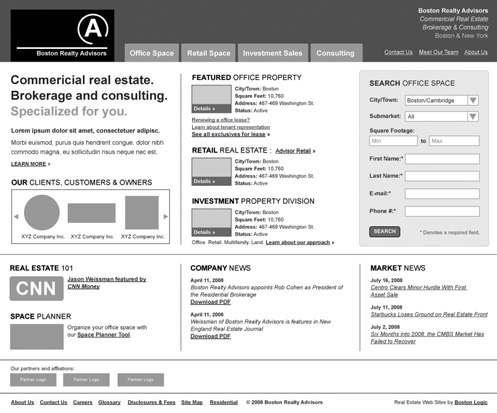The image size is (497, 413).
Task: Open Six Months into 2008 CMBS article
Action: click(427, 338)
